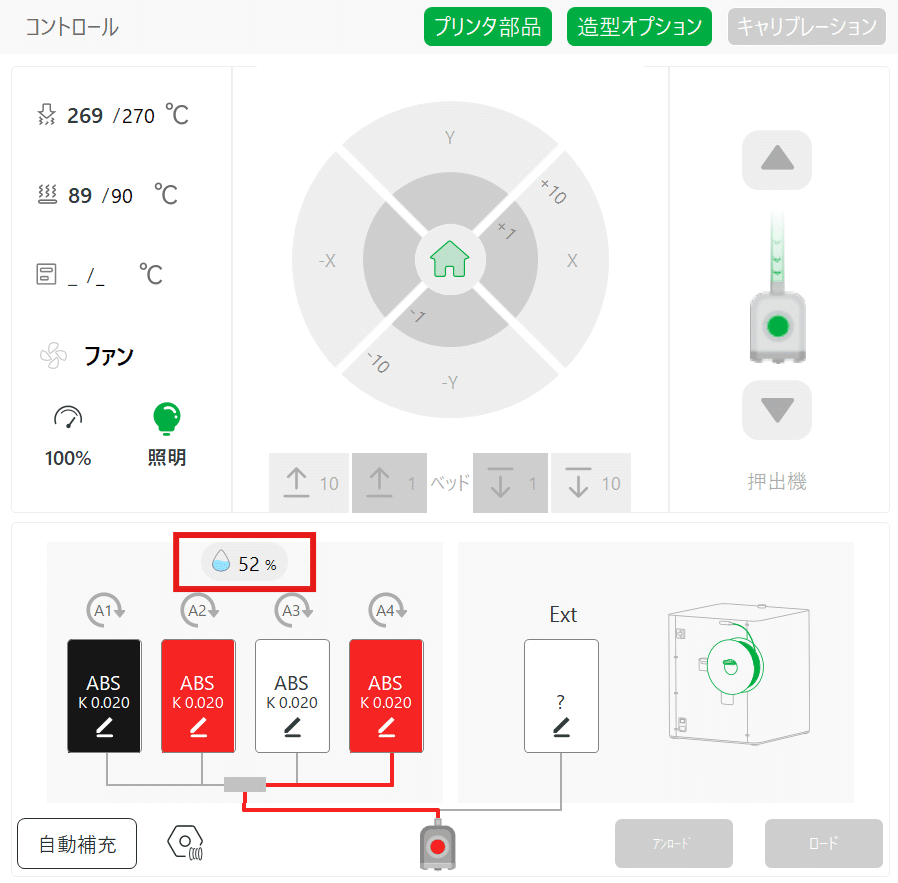Image resolution: width=898 pixels, height=883 pixels.
Task: Raise bed by 10 button
Action: (309, 483)
